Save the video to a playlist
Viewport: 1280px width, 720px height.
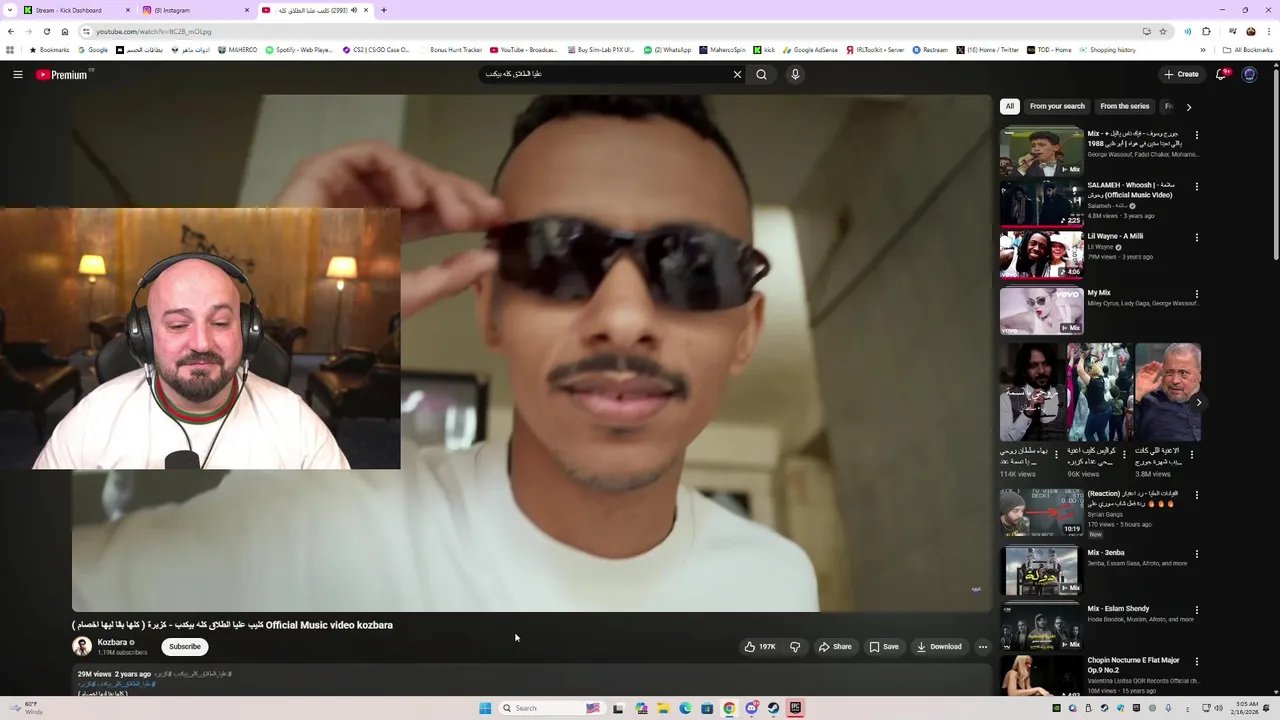pyautogui.click(x=884, y=647)
